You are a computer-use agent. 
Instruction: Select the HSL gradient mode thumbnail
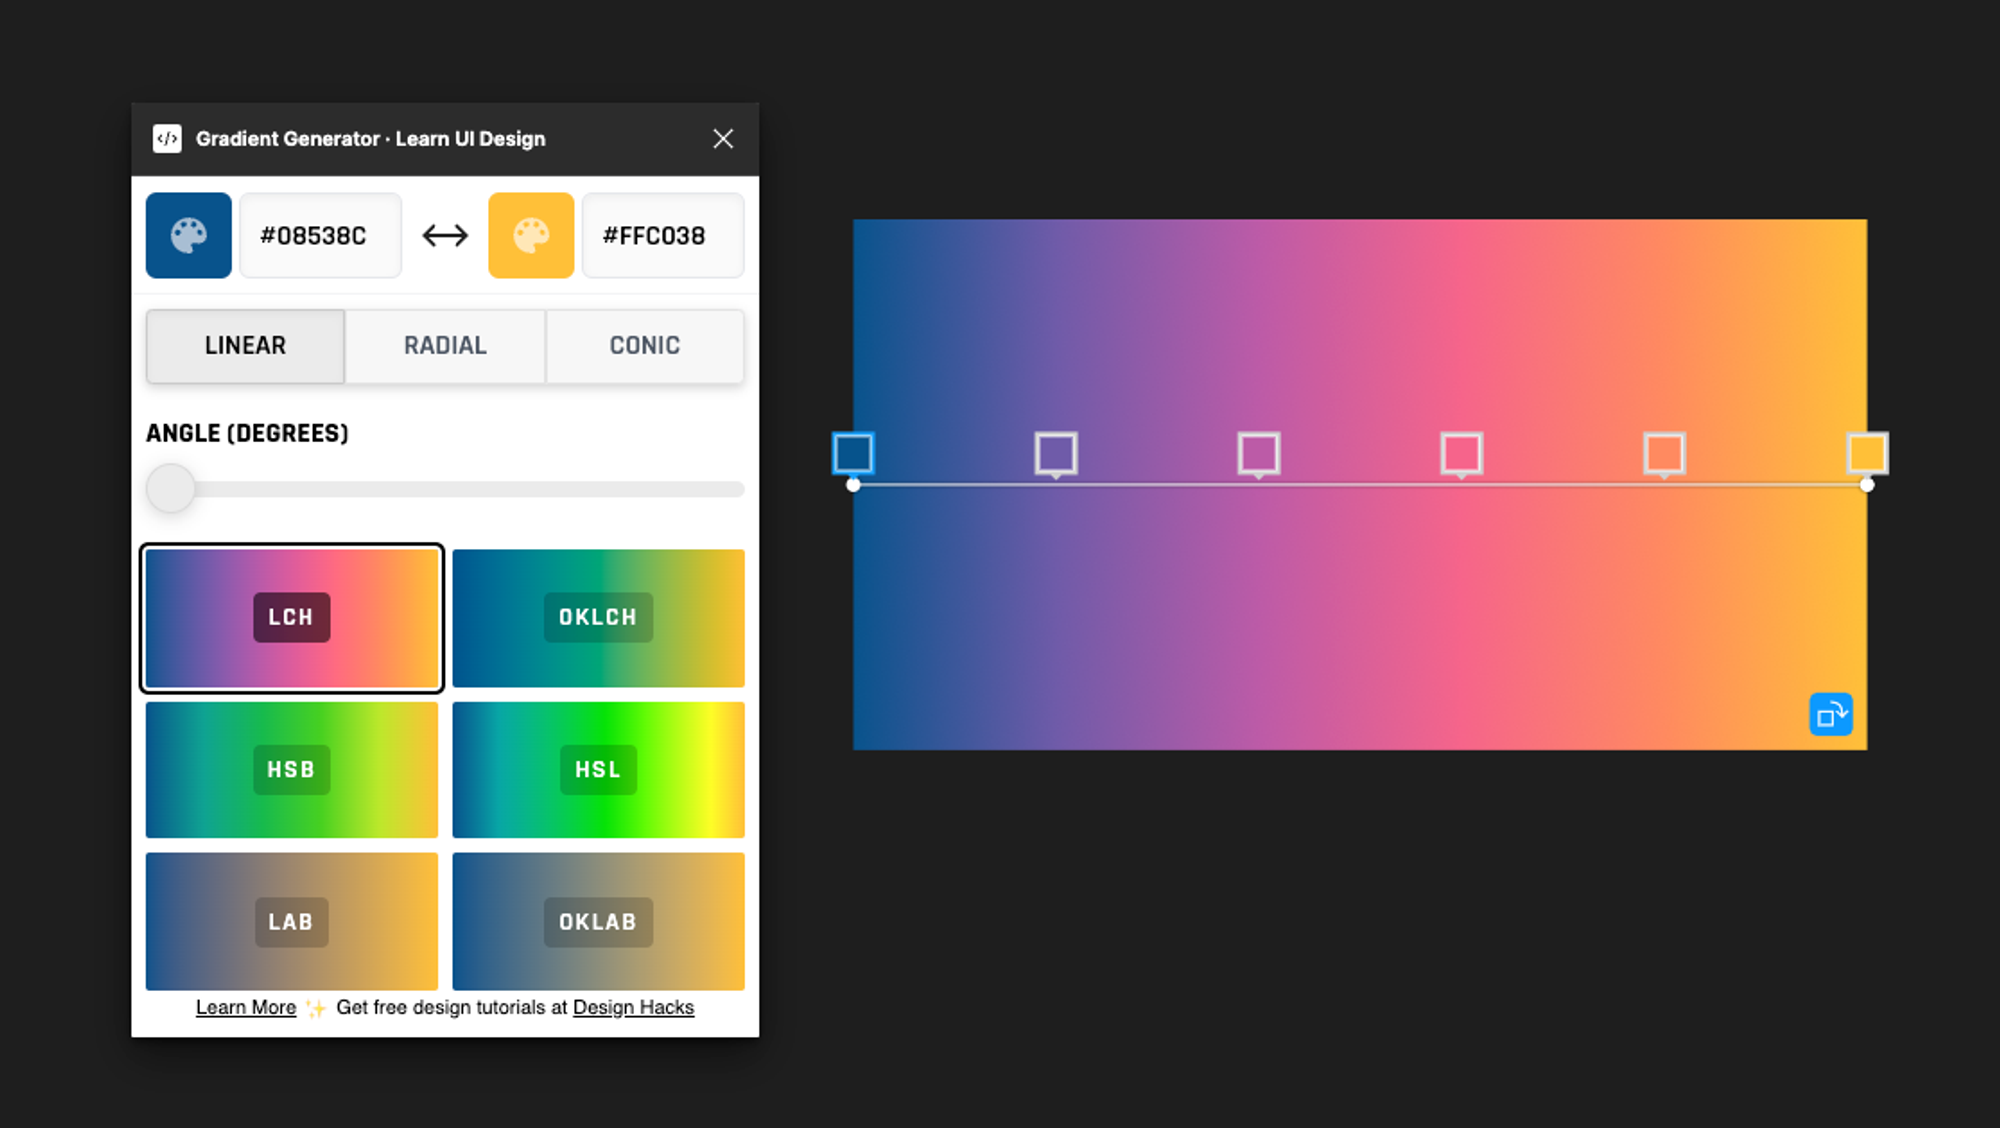tap(598, 768)
